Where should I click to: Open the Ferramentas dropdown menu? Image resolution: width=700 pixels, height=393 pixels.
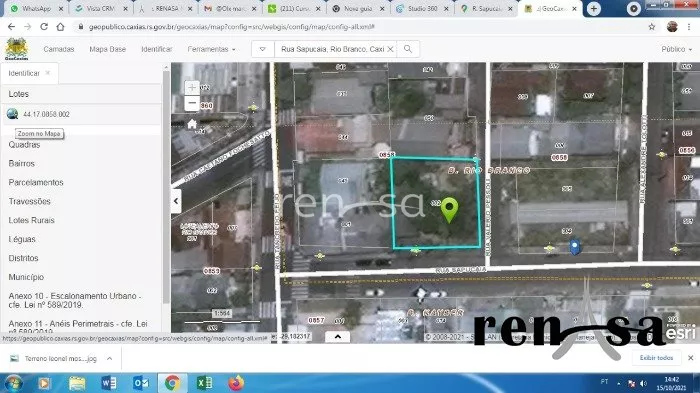211,49
